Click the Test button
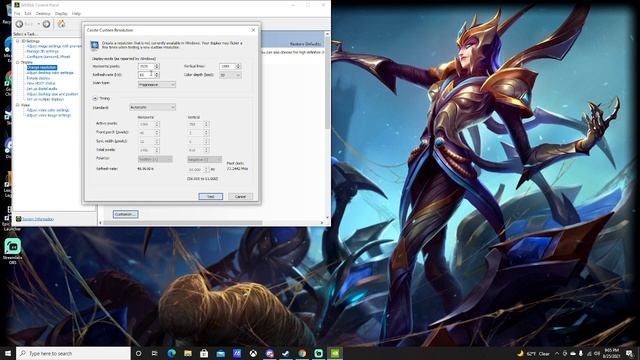This screenshot has width=640, height=360. pos(211,196)
